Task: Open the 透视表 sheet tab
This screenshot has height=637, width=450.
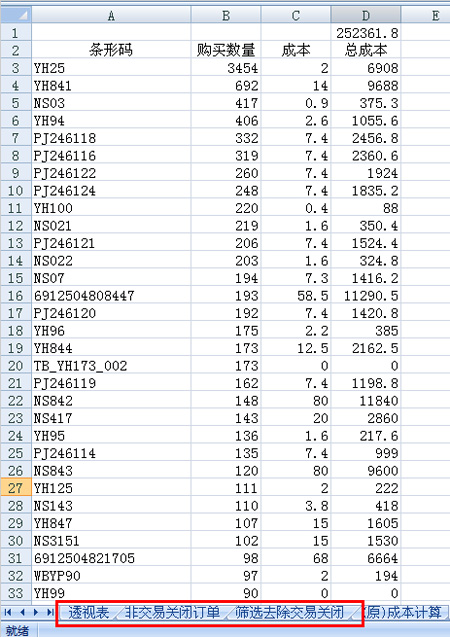Action: [x=89, y=612]
